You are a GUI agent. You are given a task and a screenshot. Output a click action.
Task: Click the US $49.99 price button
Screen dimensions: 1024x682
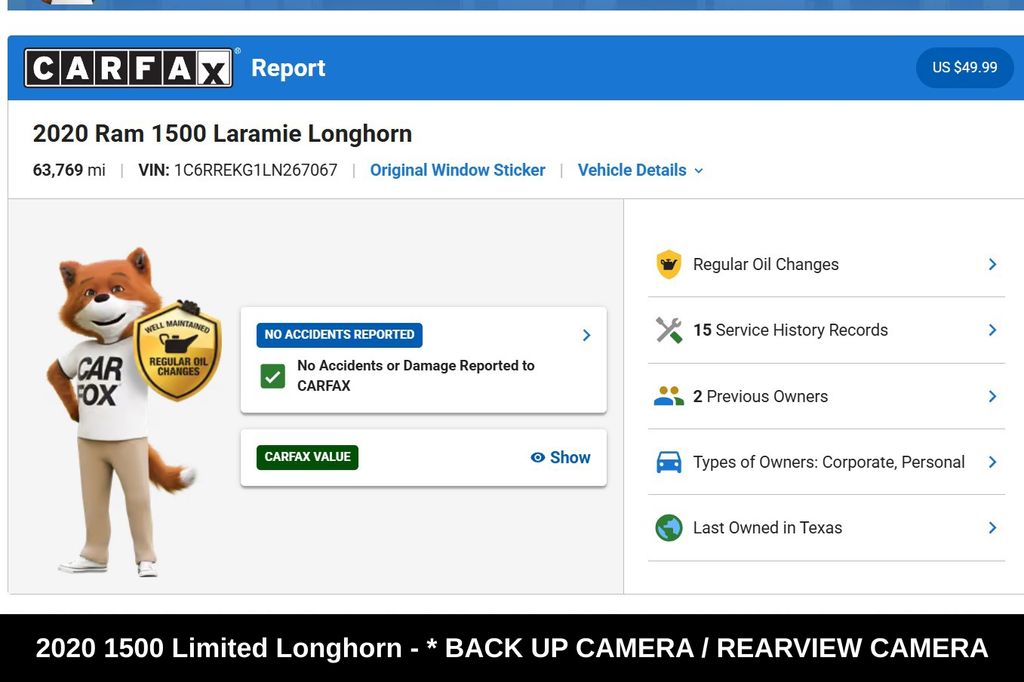(964, 67)
